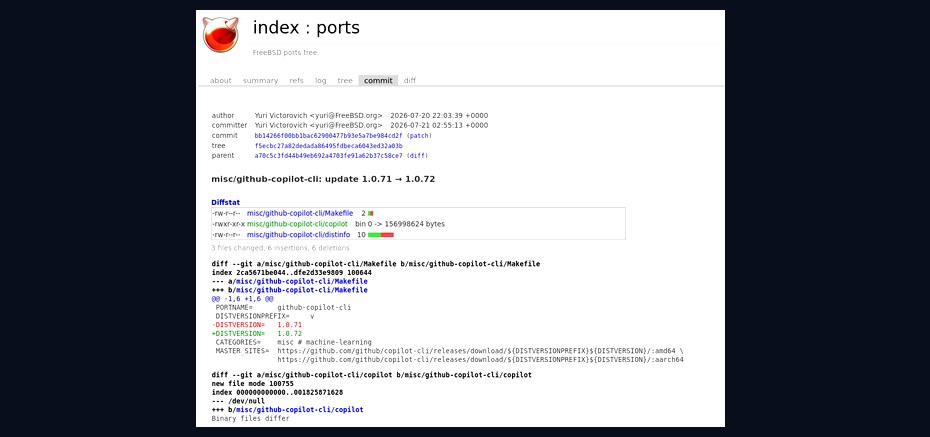Open b/misc/github-copilot-cli/copilot link in the diff
This screenshot has height=437, width=930.
[300, 410]
